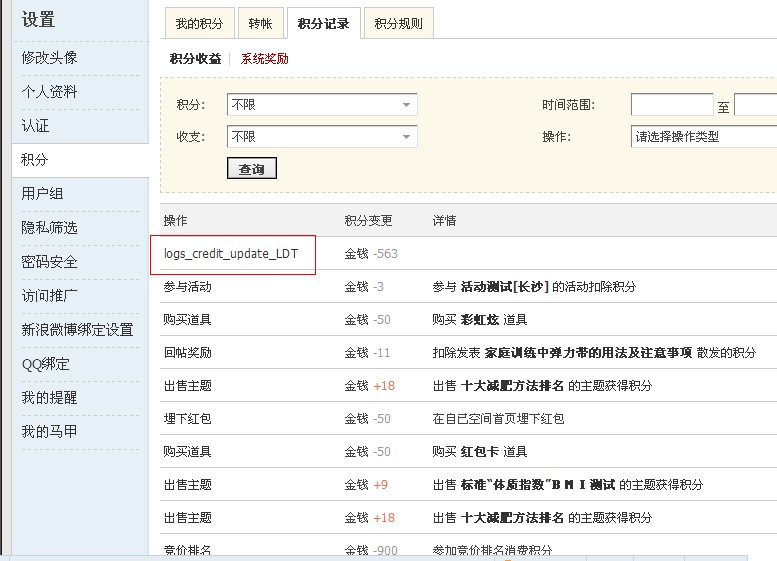Expand the 积分 type dropdown
The image size is (777, 561).
(x=322, y=105)
